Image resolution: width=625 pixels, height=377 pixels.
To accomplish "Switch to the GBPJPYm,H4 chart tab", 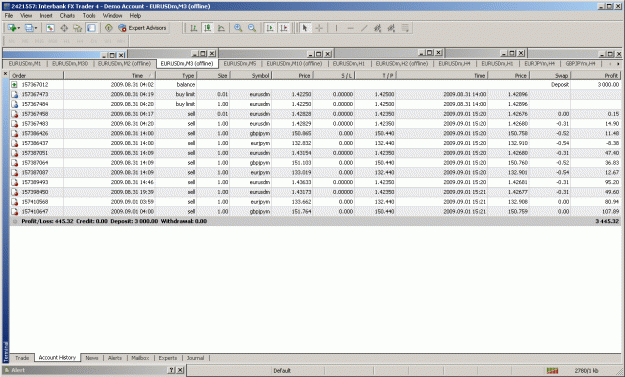I will pos(580,64).
